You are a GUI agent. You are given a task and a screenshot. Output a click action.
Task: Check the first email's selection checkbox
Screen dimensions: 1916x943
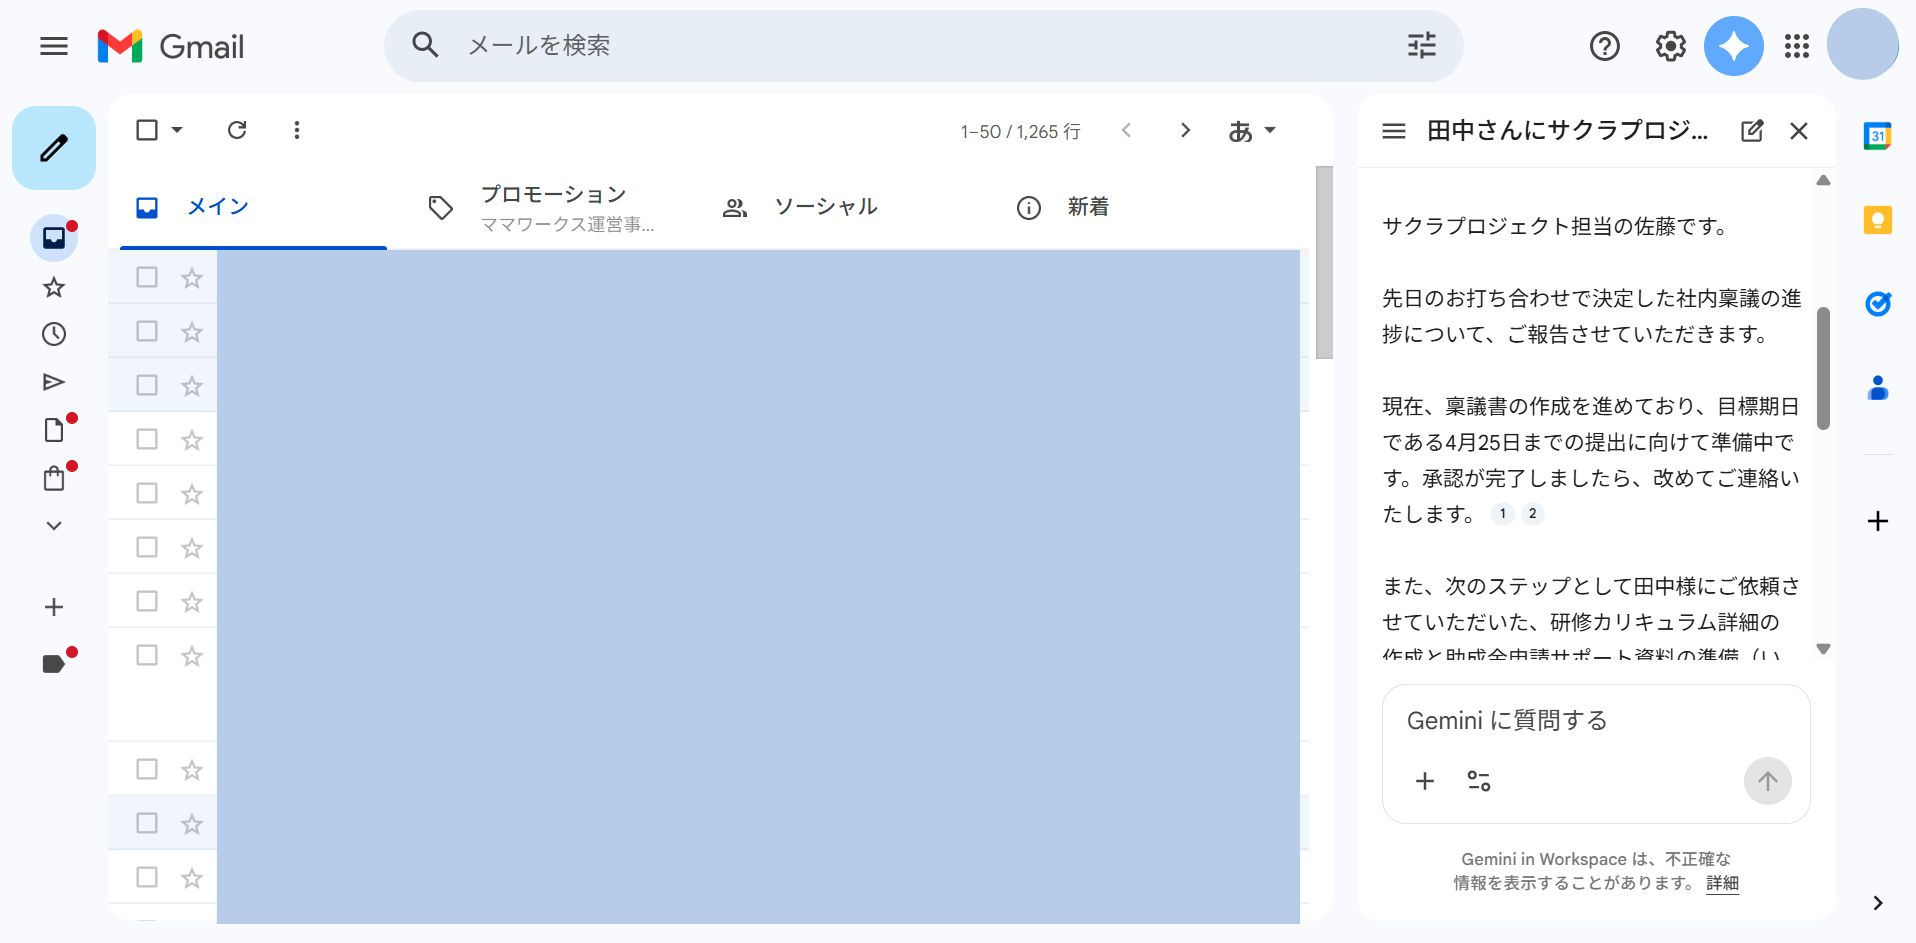tap(147, 278)
